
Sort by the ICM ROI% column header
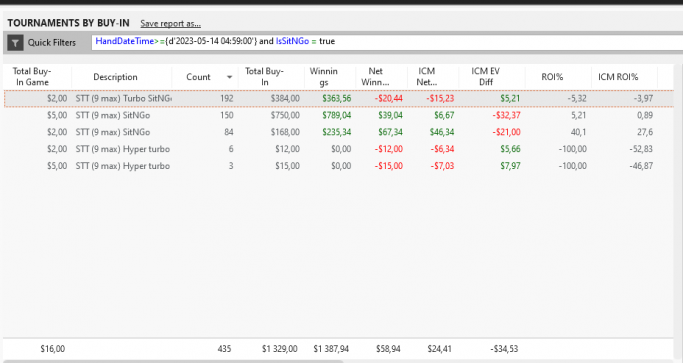[618, 77]
